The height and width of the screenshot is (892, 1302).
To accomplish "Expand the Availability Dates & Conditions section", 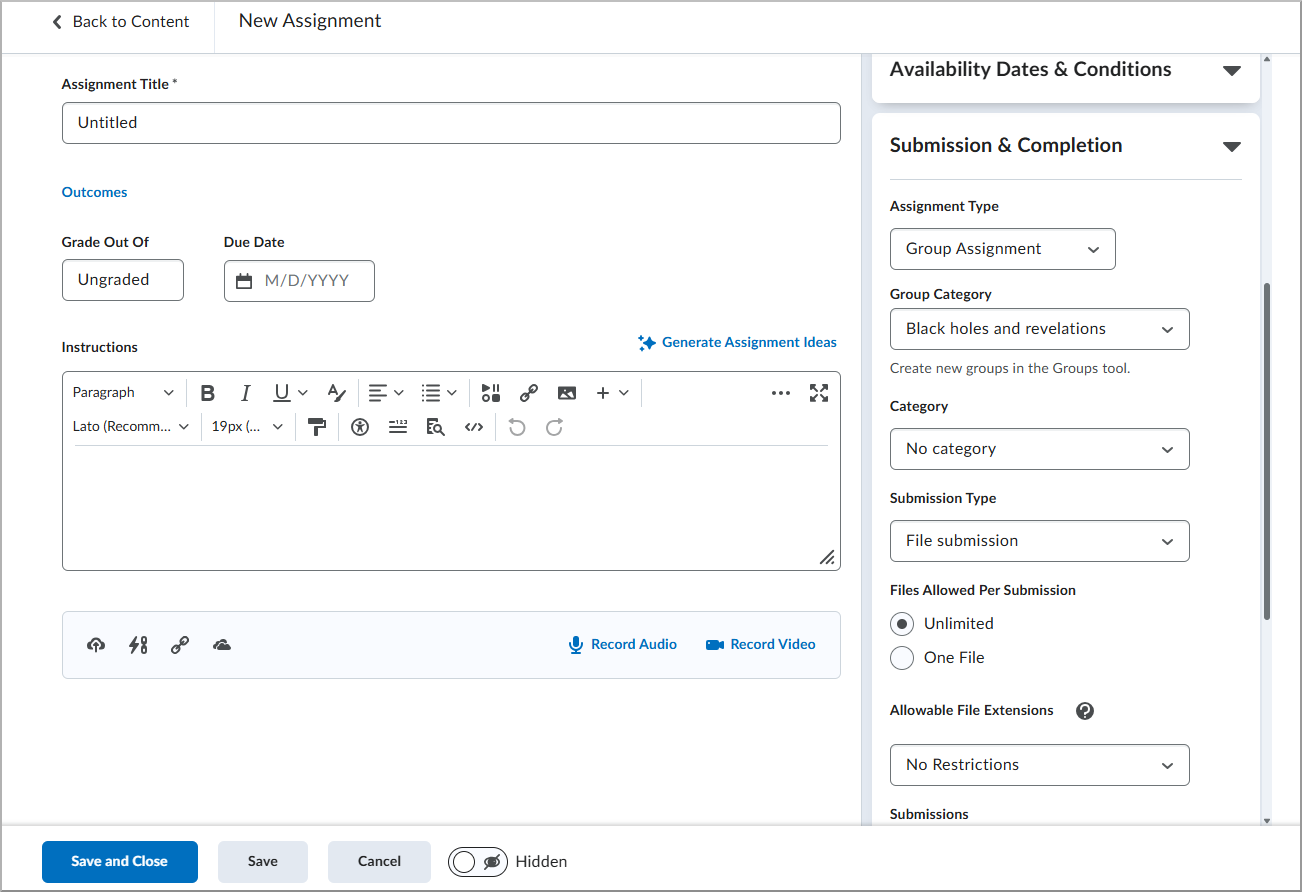I will tap(1231, 70).
